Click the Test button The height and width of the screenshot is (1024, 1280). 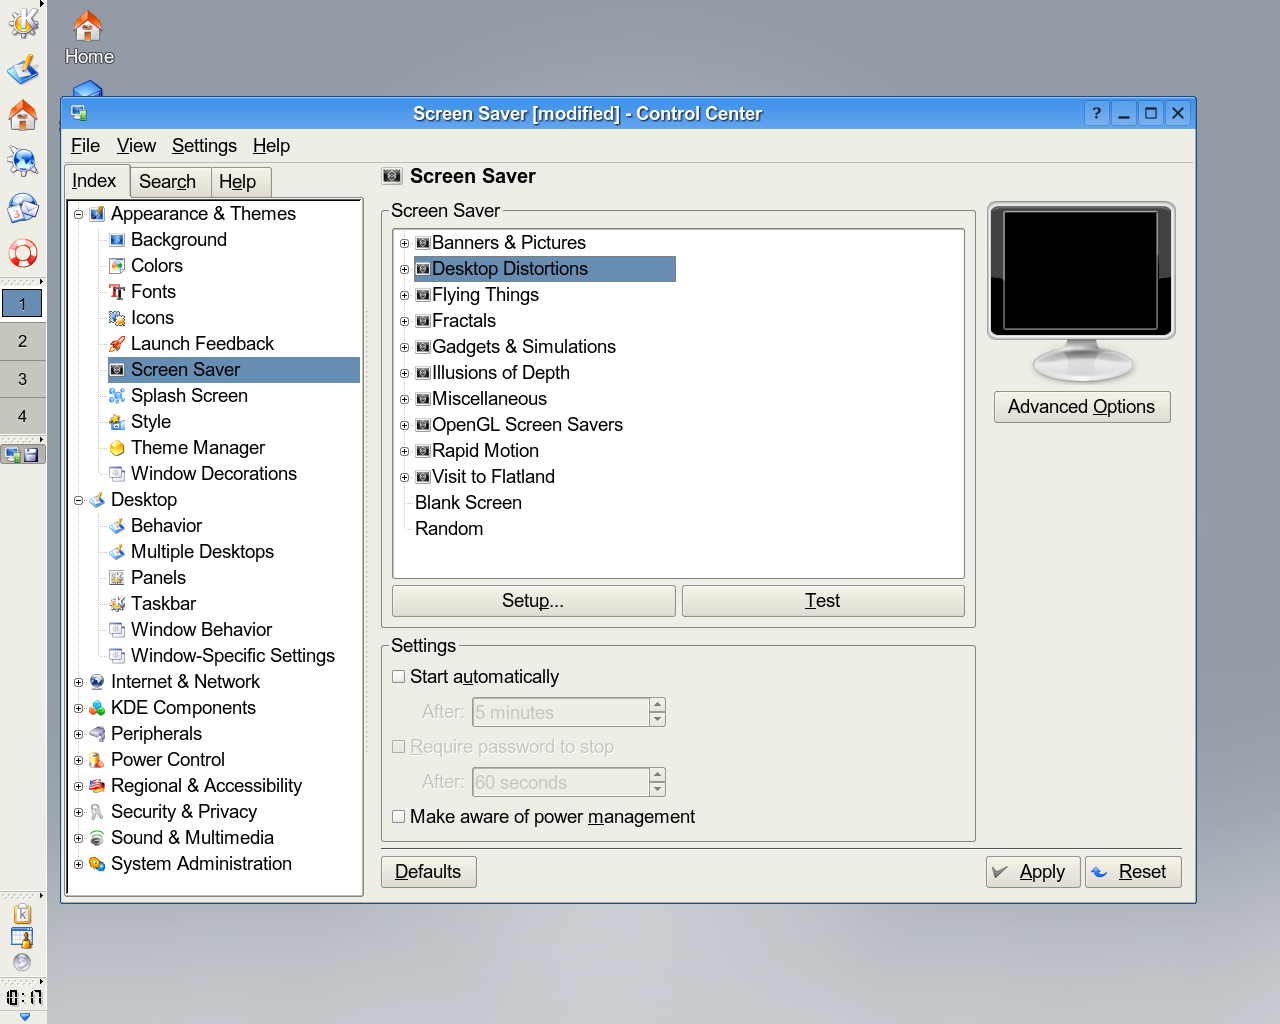(823, 601)
